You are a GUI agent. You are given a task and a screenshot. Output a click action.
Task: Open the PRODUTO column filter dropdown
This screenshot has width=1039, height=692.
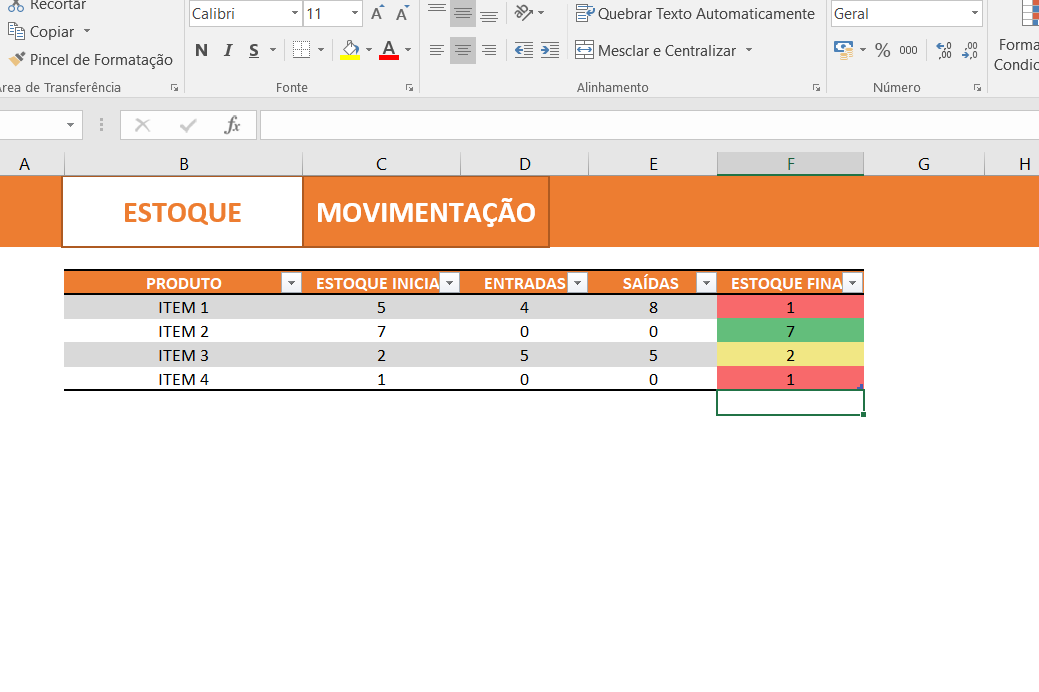coord(291,283)
